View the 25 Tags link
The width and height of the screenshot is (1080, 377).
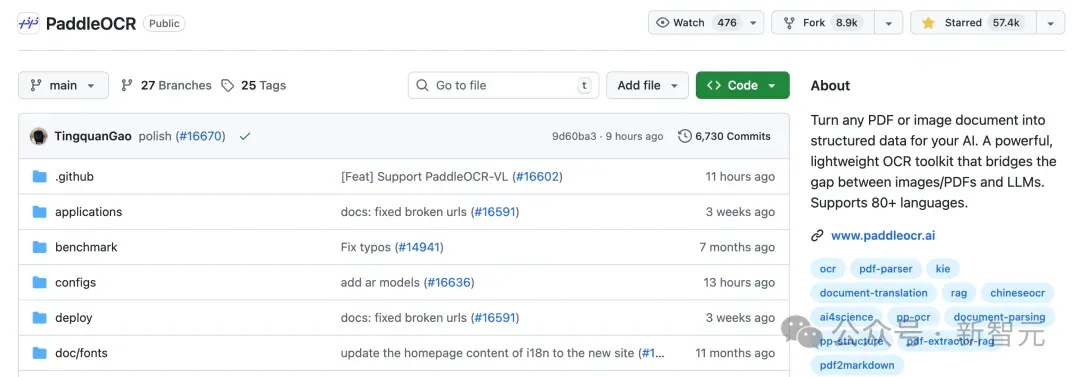[253, 85]
